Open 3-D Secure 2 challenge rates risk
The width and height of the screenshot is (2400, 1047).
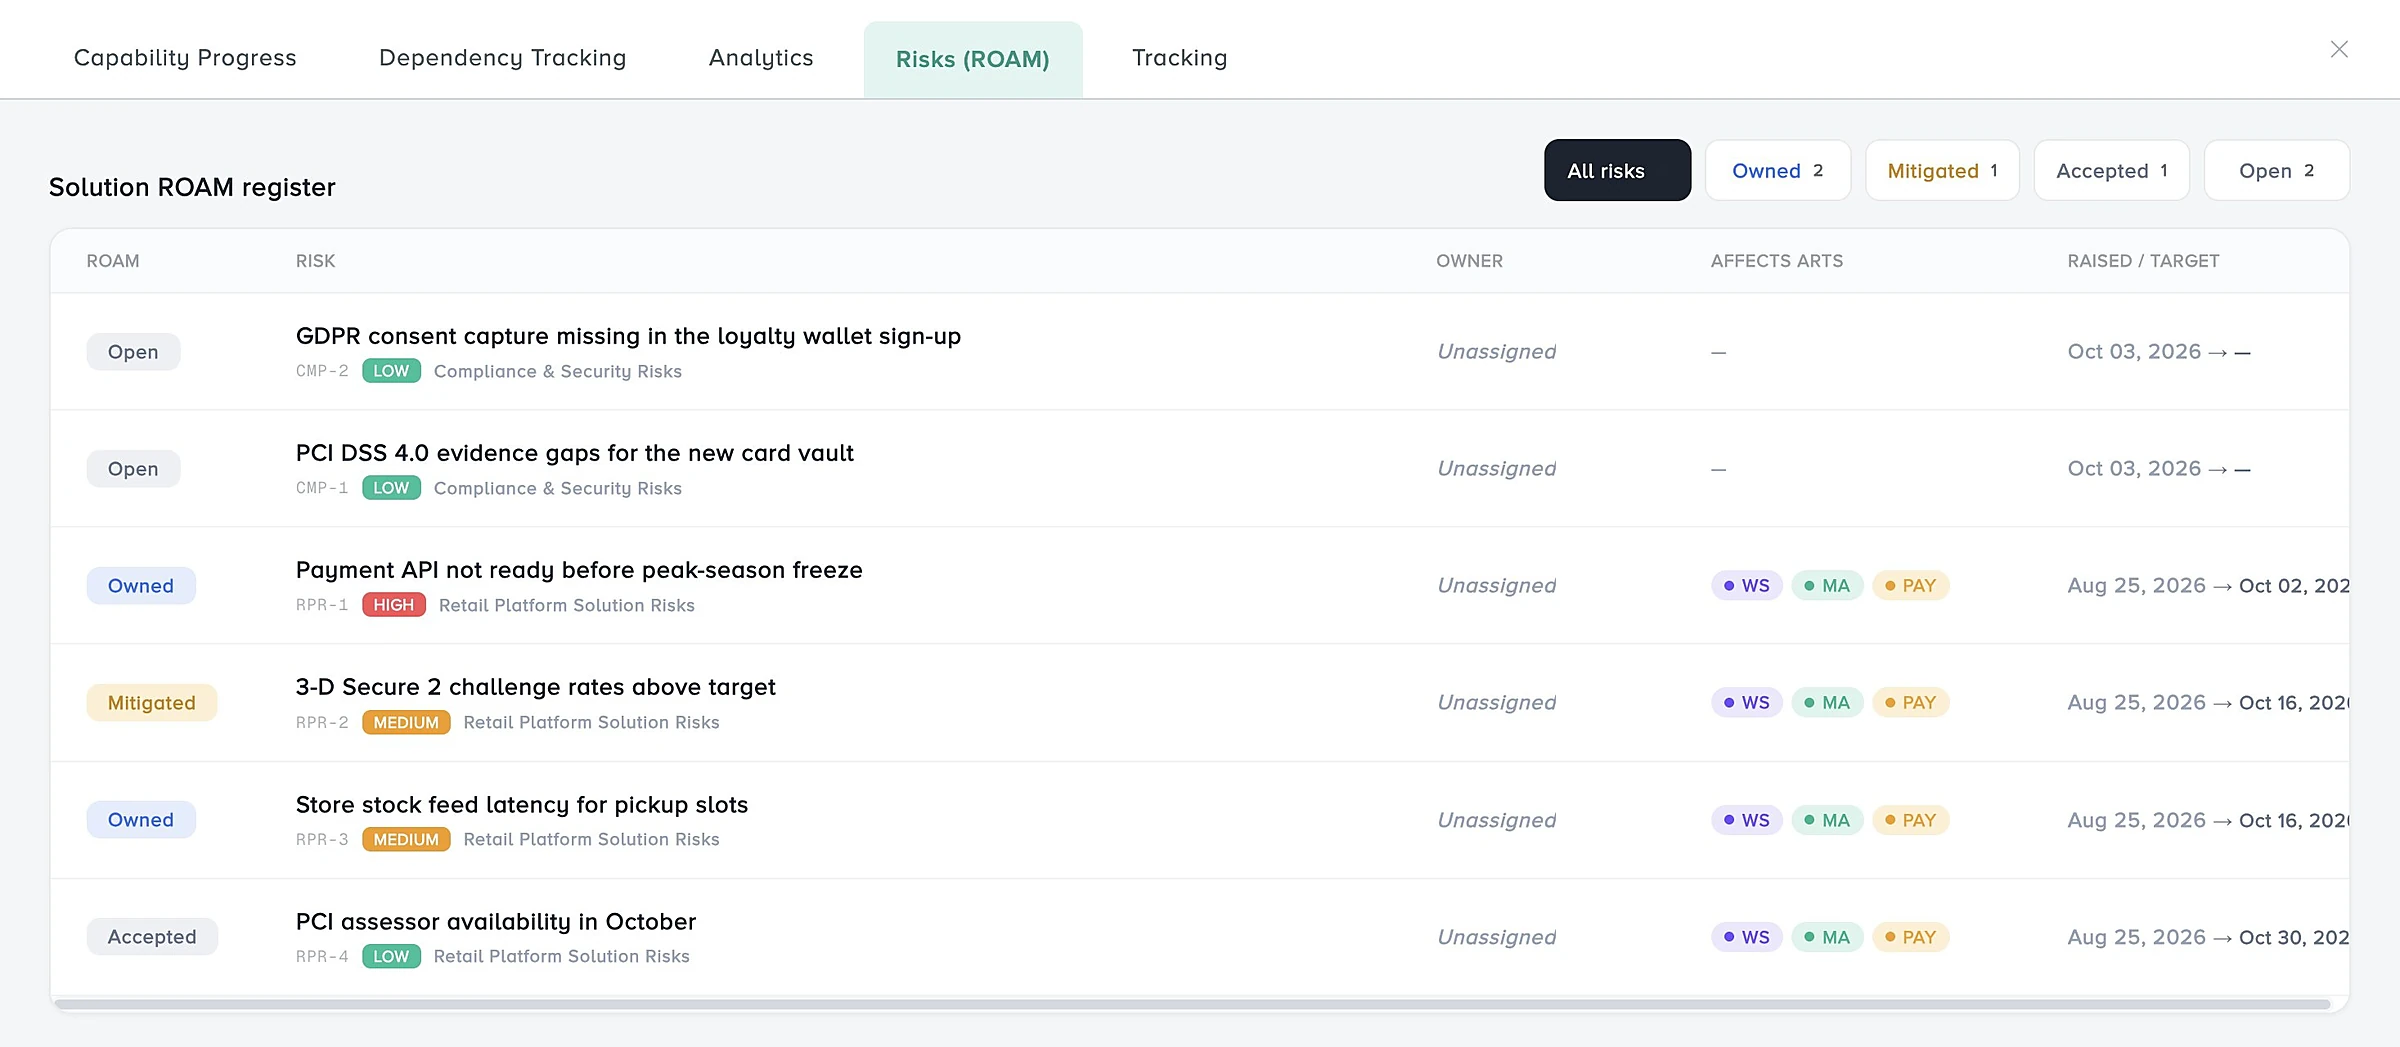click(x=535, y=687)
